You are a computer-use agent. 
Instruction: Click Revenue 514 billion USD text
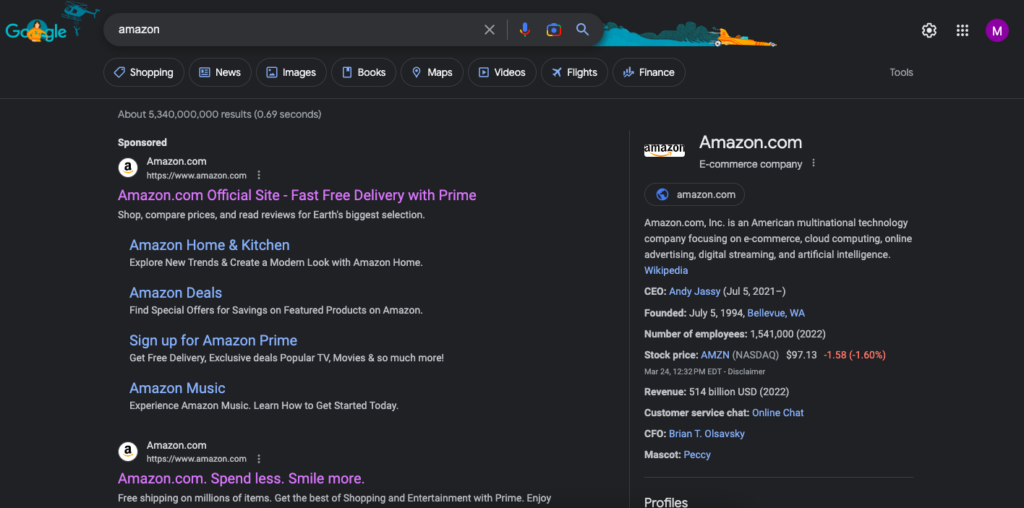click(x=716, y=392)
